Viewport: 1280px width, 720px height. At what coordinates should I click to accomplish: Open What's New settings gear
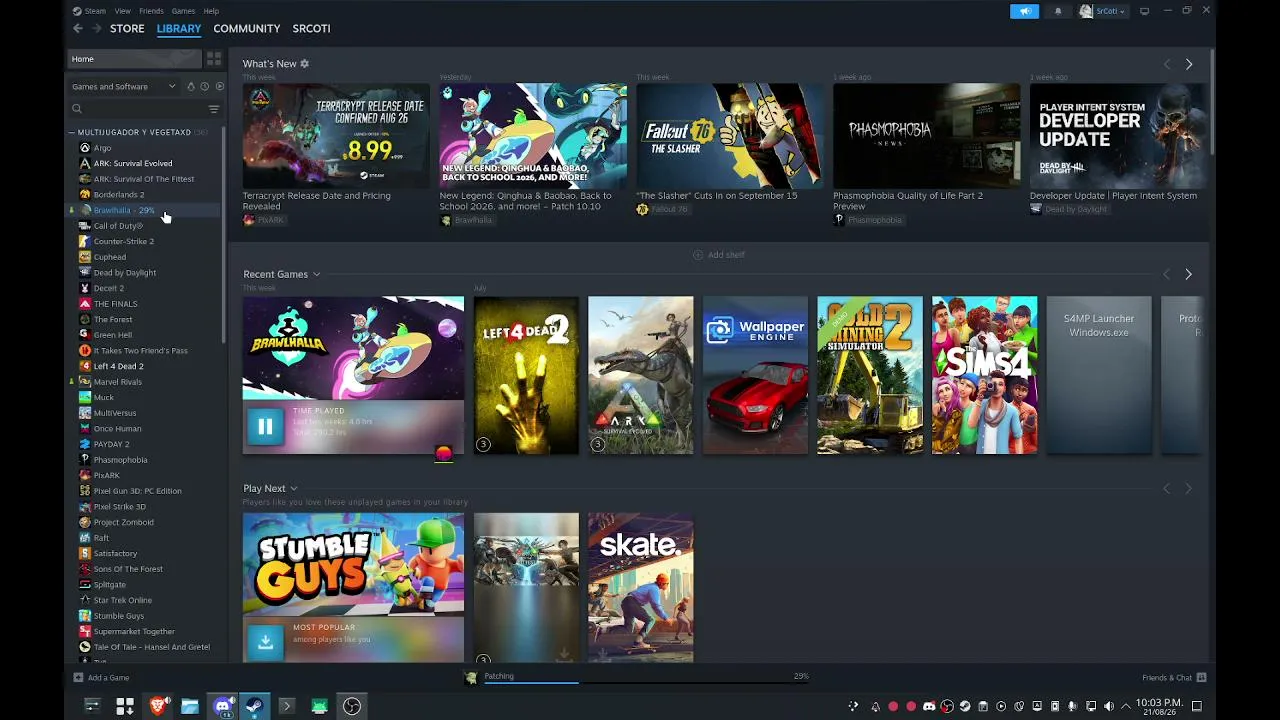click(305, 64)
